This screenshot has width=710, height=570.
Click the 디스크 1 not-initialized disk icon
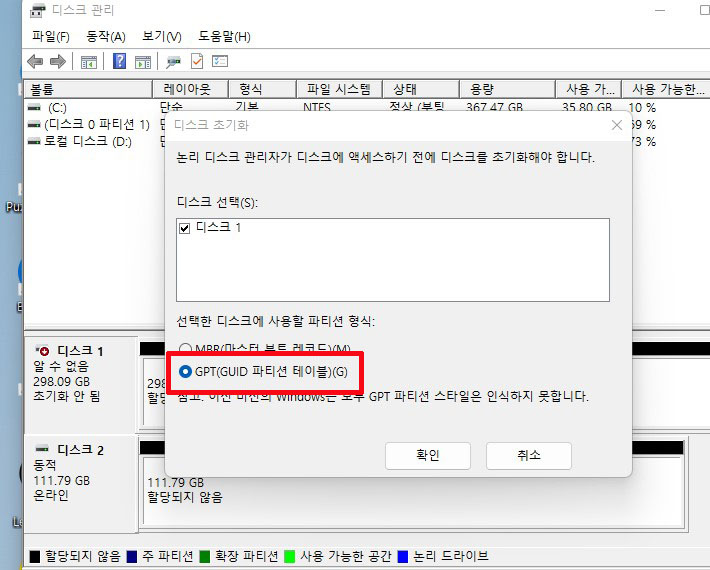[x=43, y=350]
